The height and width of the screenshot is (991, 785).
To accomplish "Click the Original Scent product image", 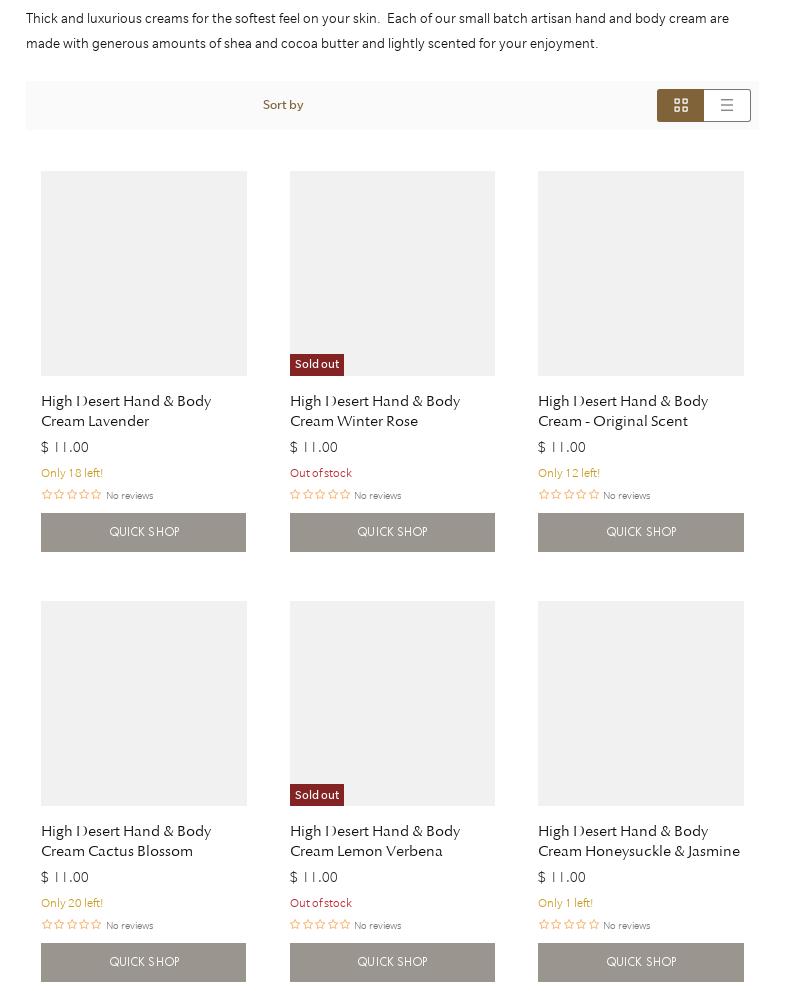I will click(x=640, y=273).
